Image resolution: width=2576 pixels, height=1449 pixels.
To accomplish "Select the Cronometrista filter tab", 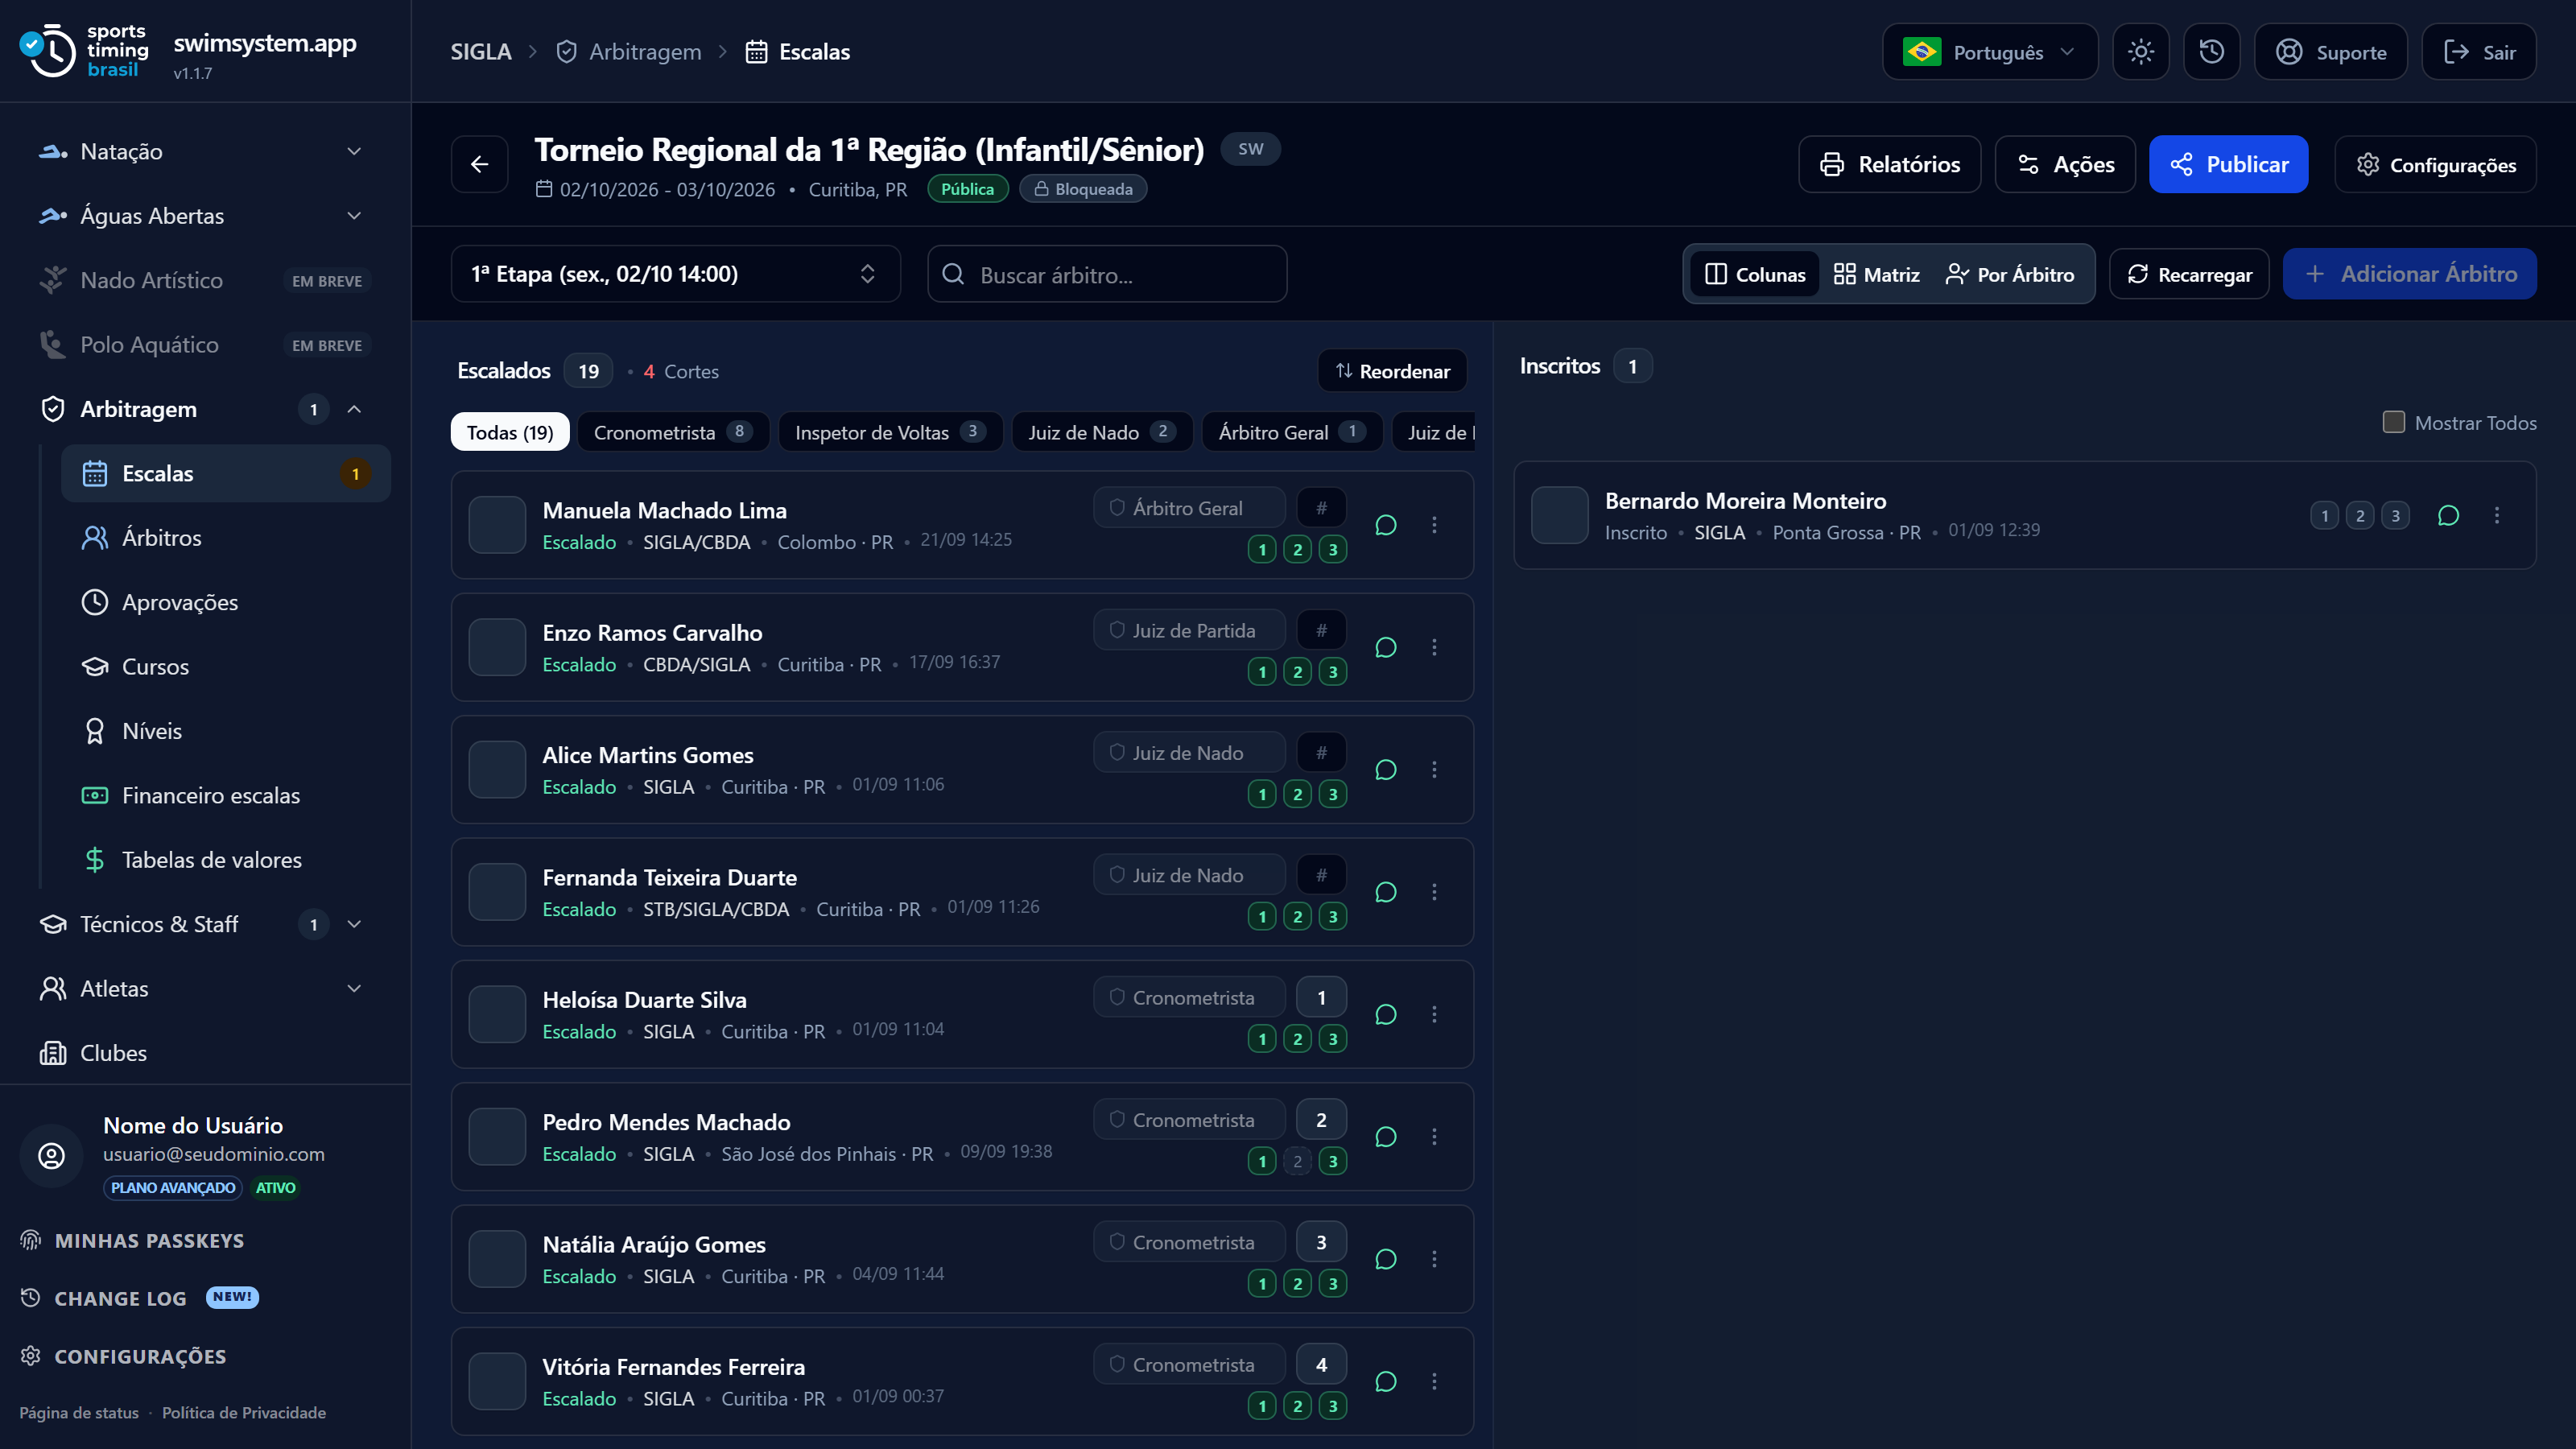I will click(x=673, y=432).
